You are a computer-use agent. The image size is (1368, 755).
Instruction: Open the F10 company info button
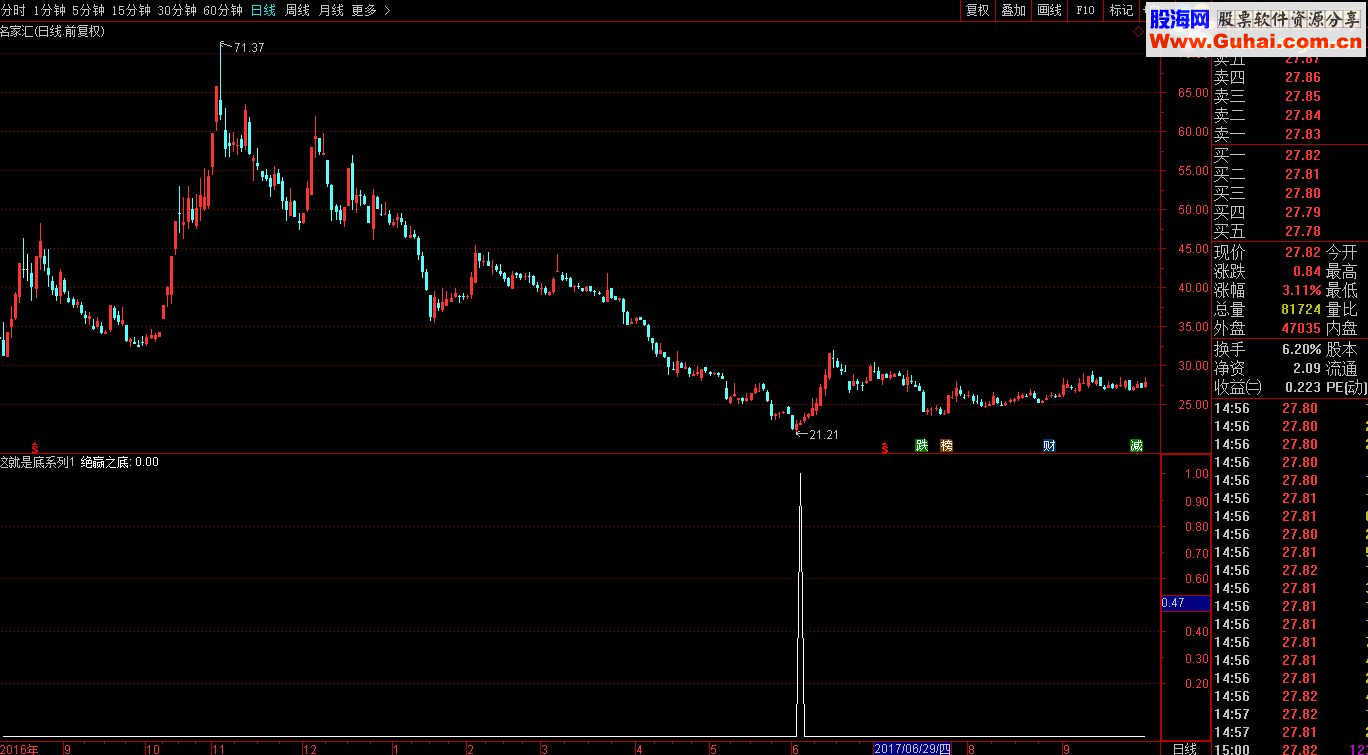coord(1085,10)
